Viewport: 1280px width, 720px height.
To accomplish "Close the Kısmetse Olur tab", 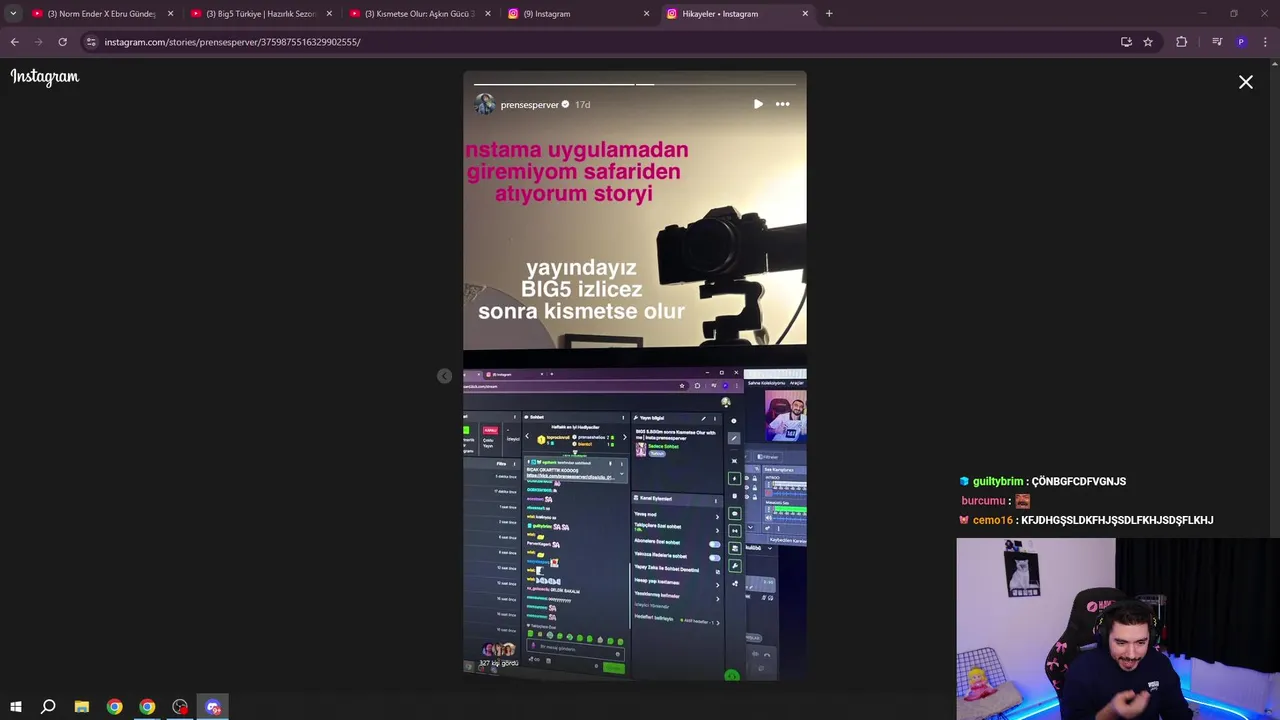I will point(488,14).
